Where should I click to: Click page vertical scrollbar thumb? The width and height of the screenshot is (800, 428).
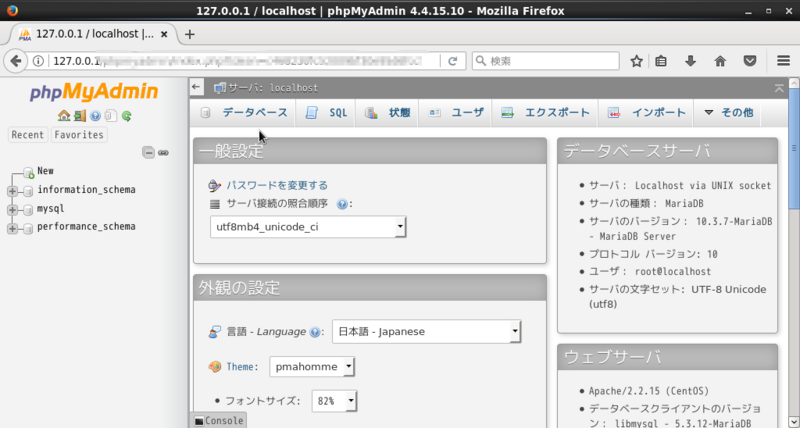(x=794, y=148)
